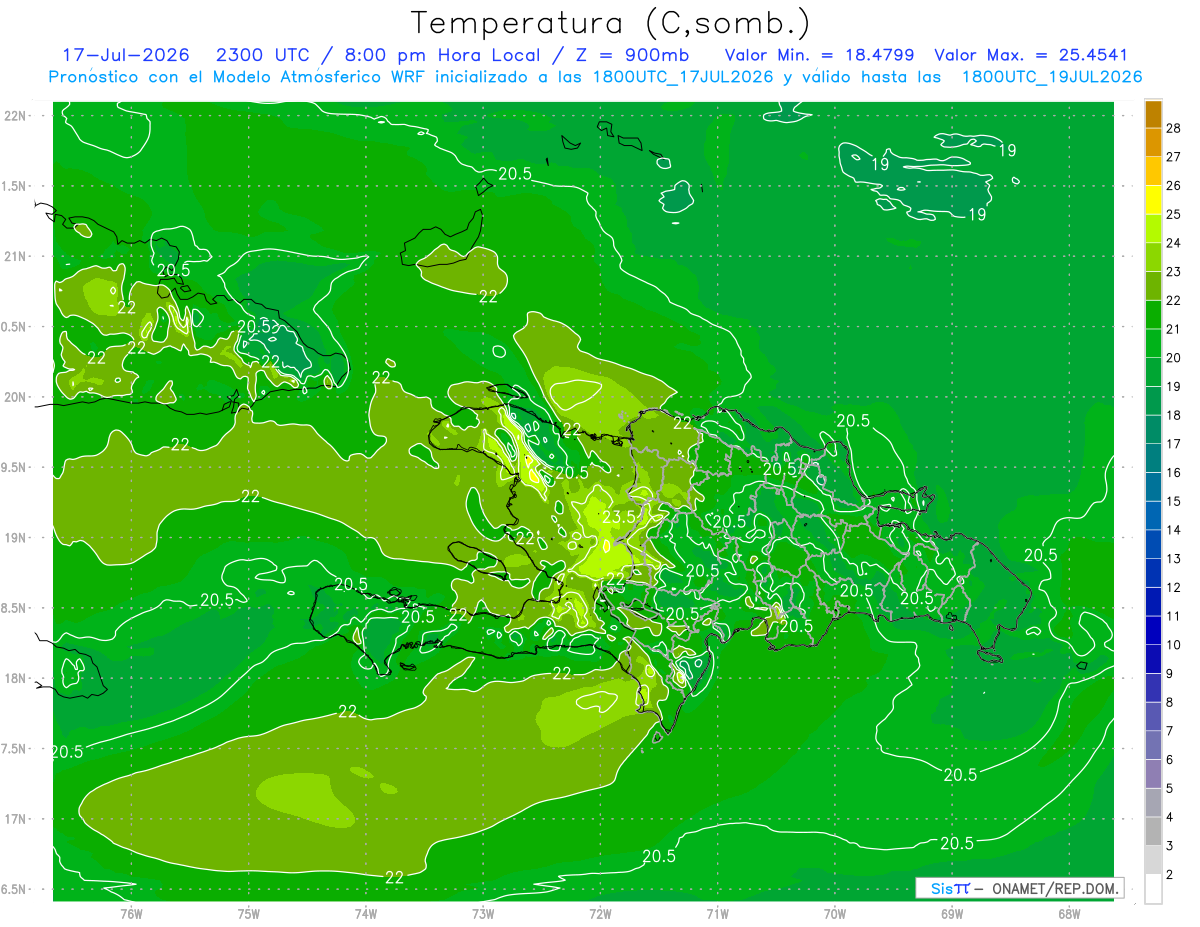
Task: Click the title 'Temperatura (C,somb.)'
Action: pos(611,23)
